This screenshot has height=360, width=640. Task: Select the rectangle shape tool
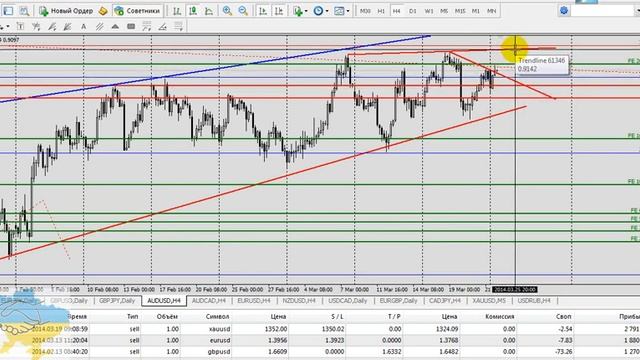[x=131, y=27]
